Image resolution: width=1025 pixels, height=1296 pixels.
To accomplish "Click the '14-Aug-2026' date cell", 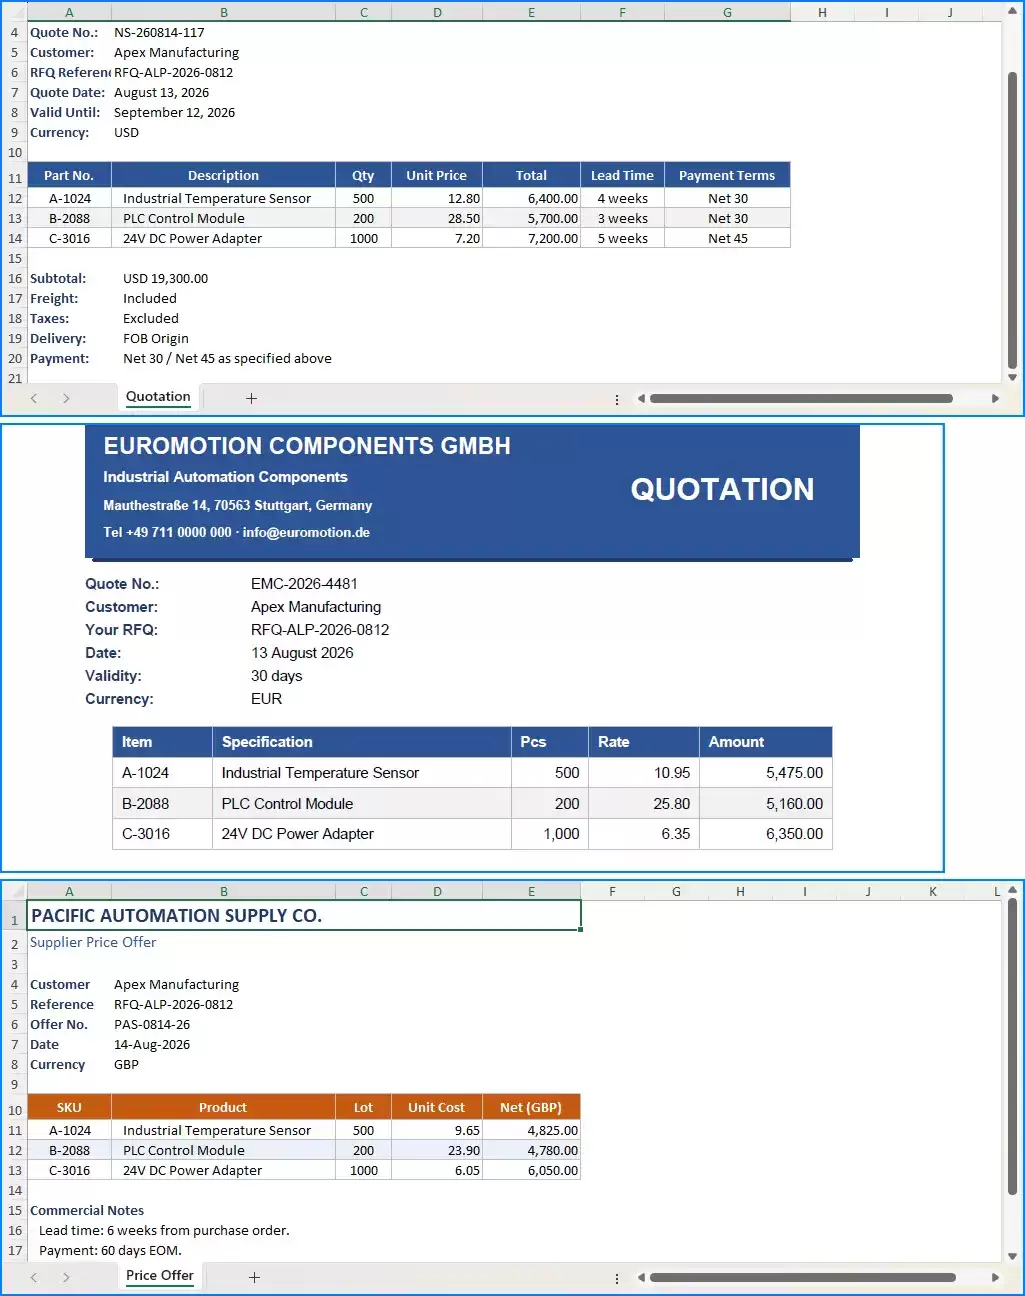I will click(223, 1045).
